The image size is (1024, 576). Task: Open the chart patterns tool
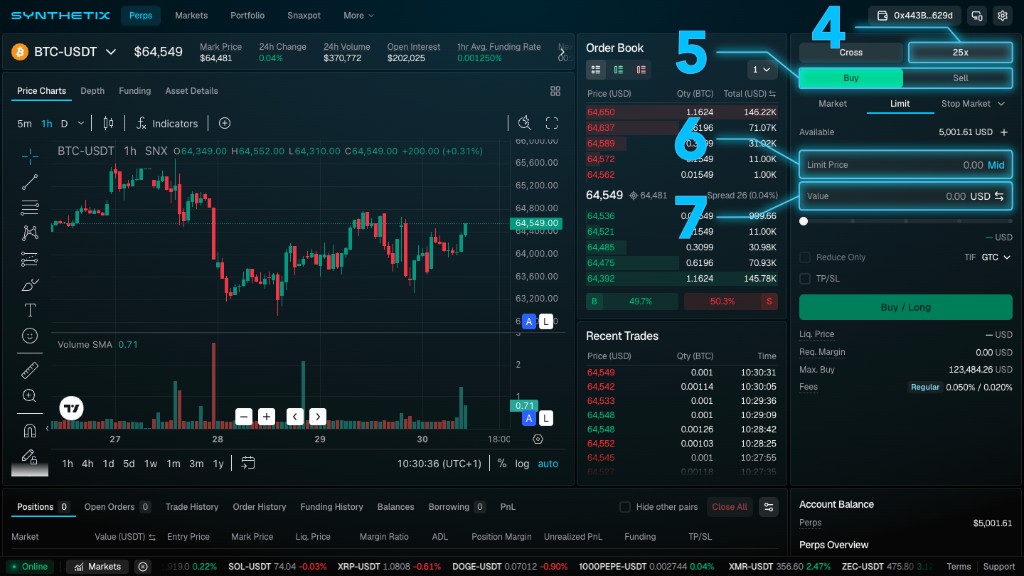point(29,233)
